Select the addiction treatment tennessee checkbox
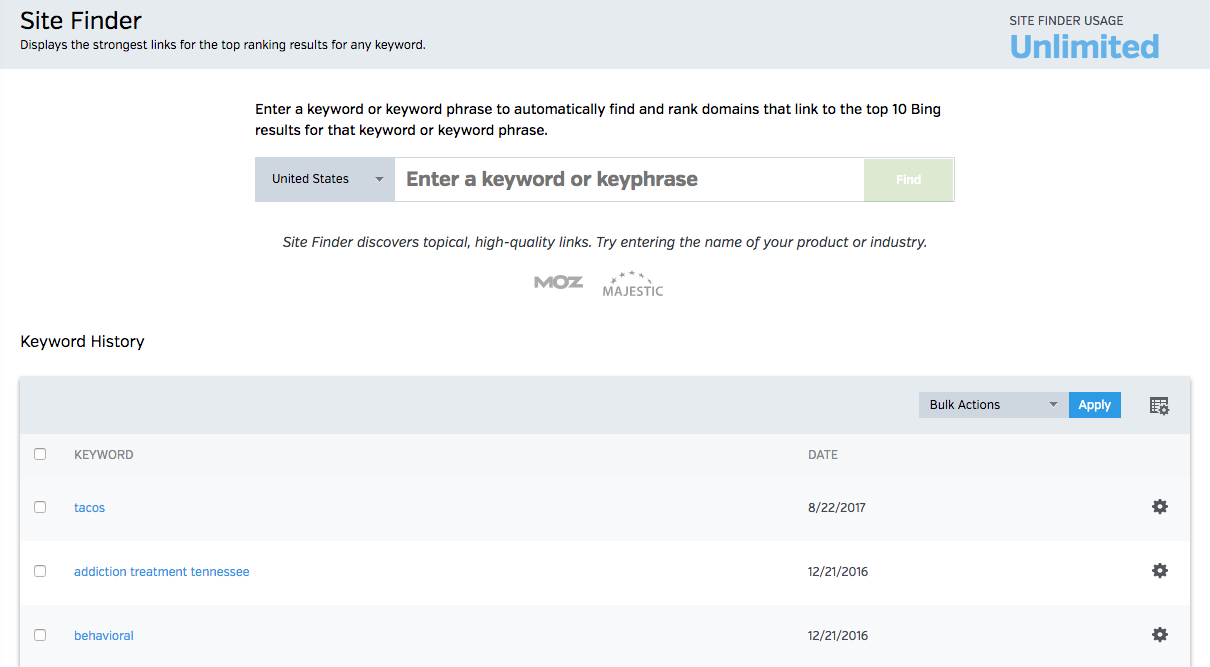 pos(40,571)
